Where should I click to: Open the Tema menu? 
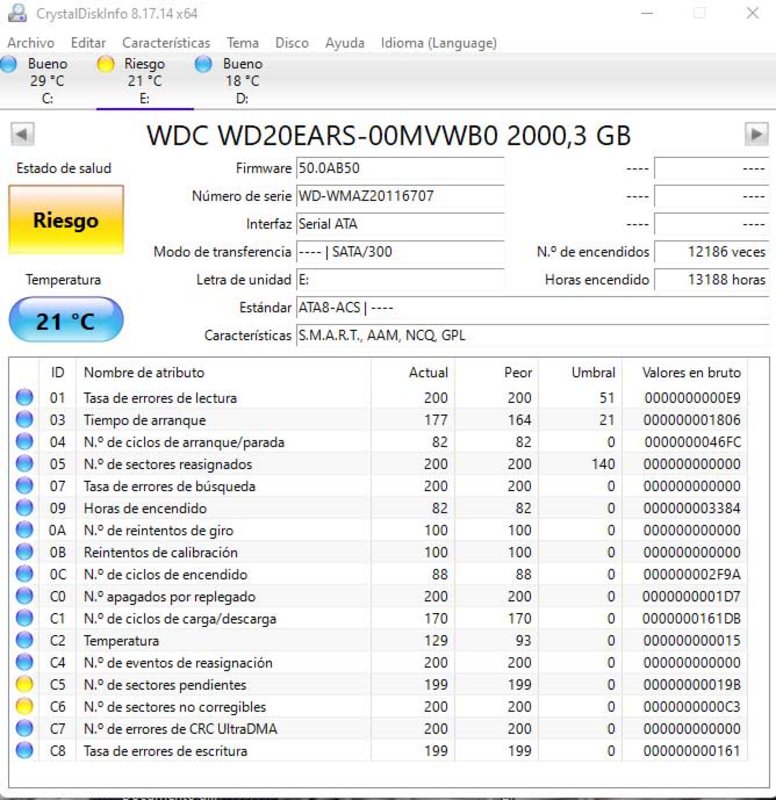242,43
